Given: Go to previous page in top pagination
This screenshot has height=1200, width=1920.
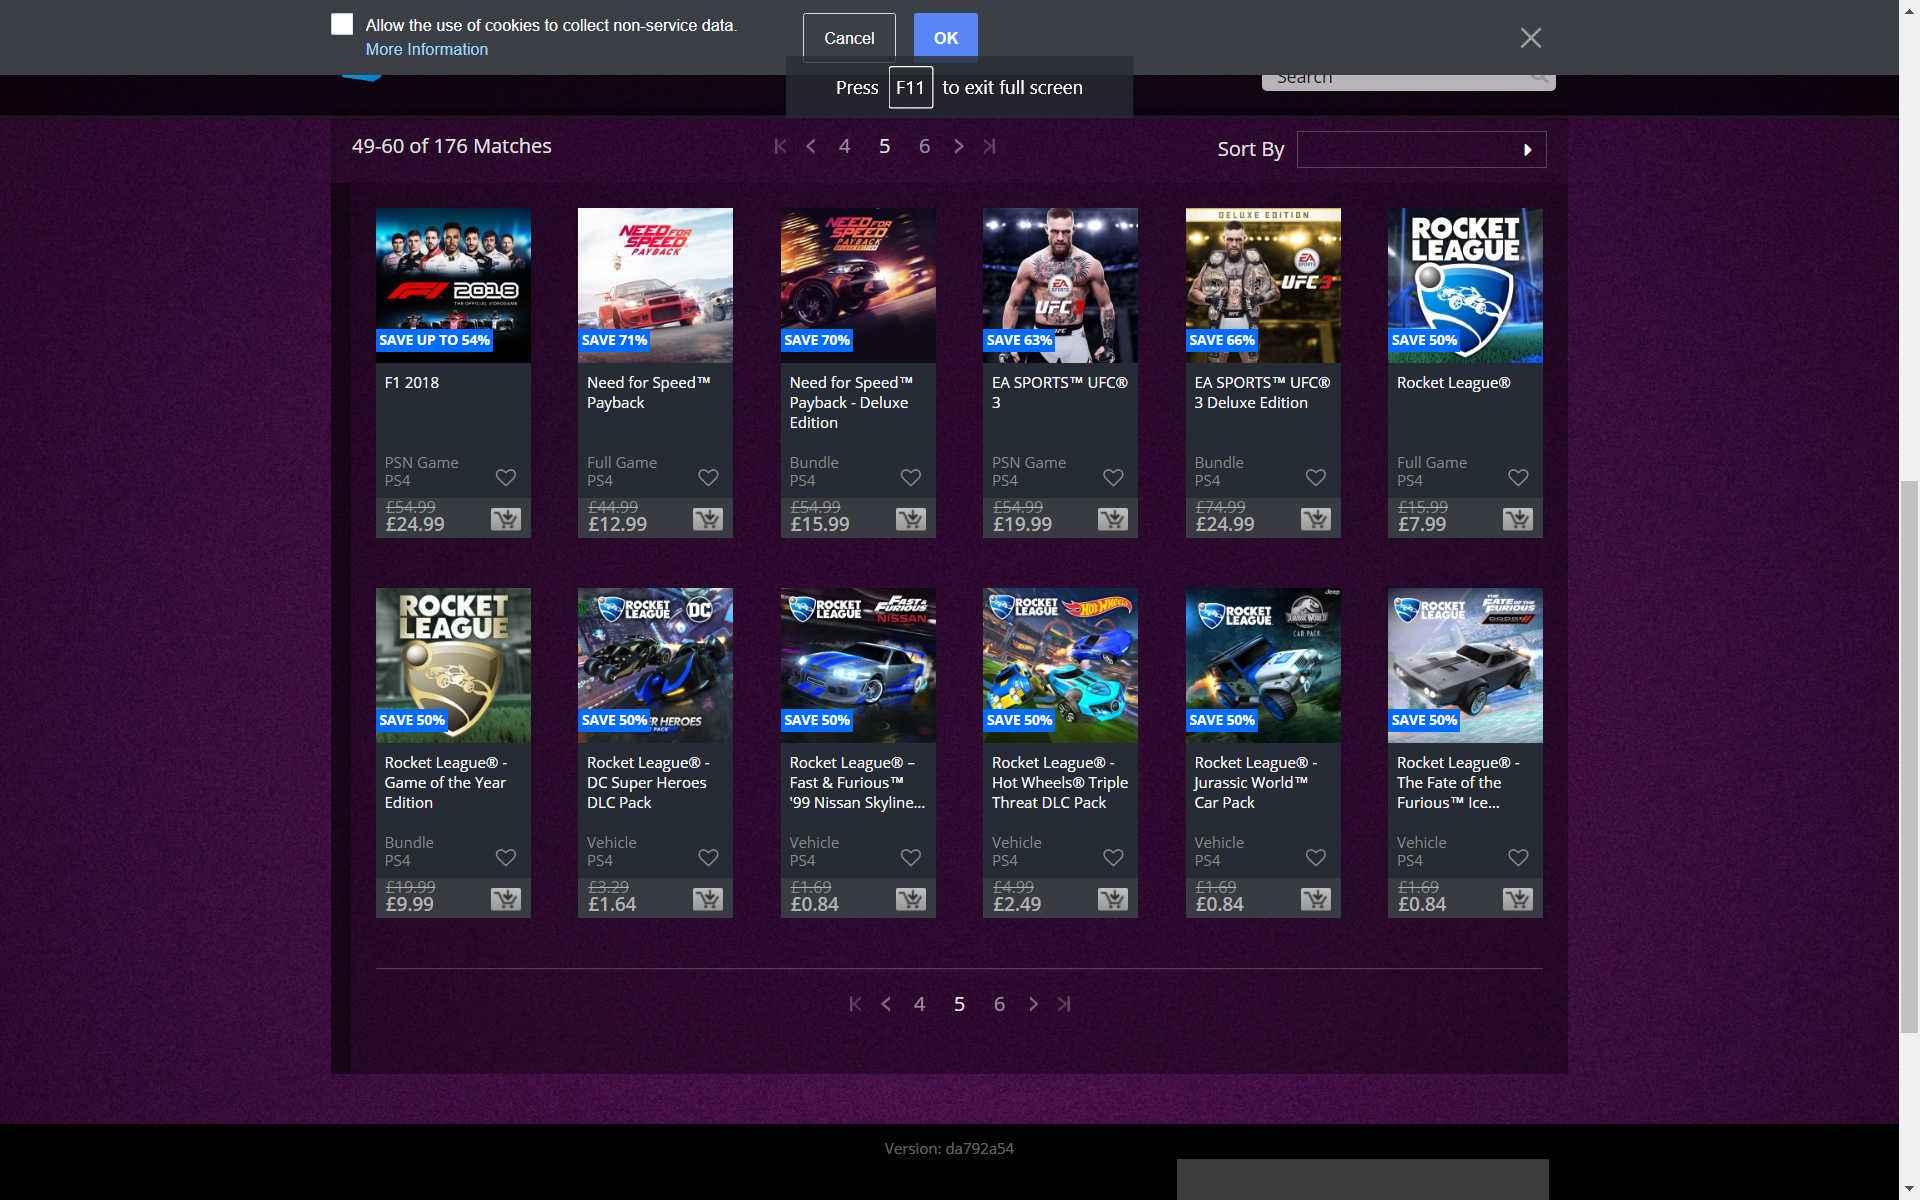Looking at the screenshot, I should click(811, 146).
